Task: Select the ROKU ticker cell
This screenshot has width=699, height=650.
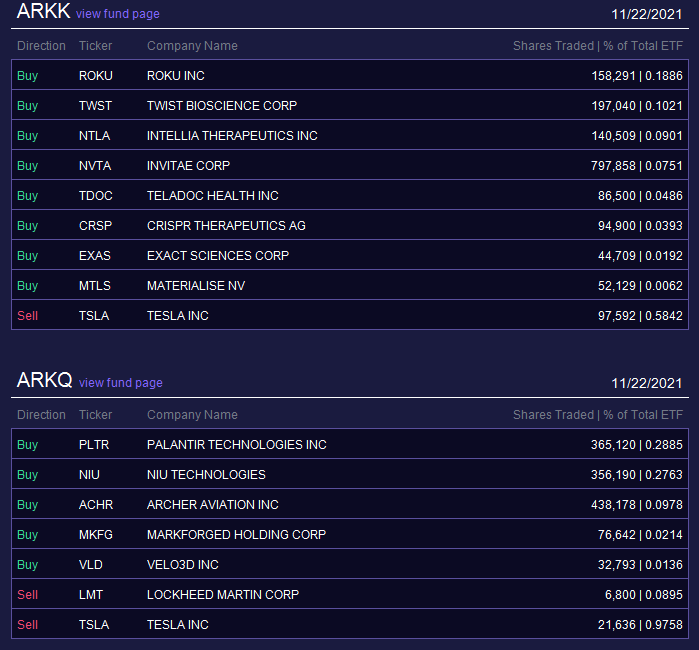Action: (x=96, y=75)
